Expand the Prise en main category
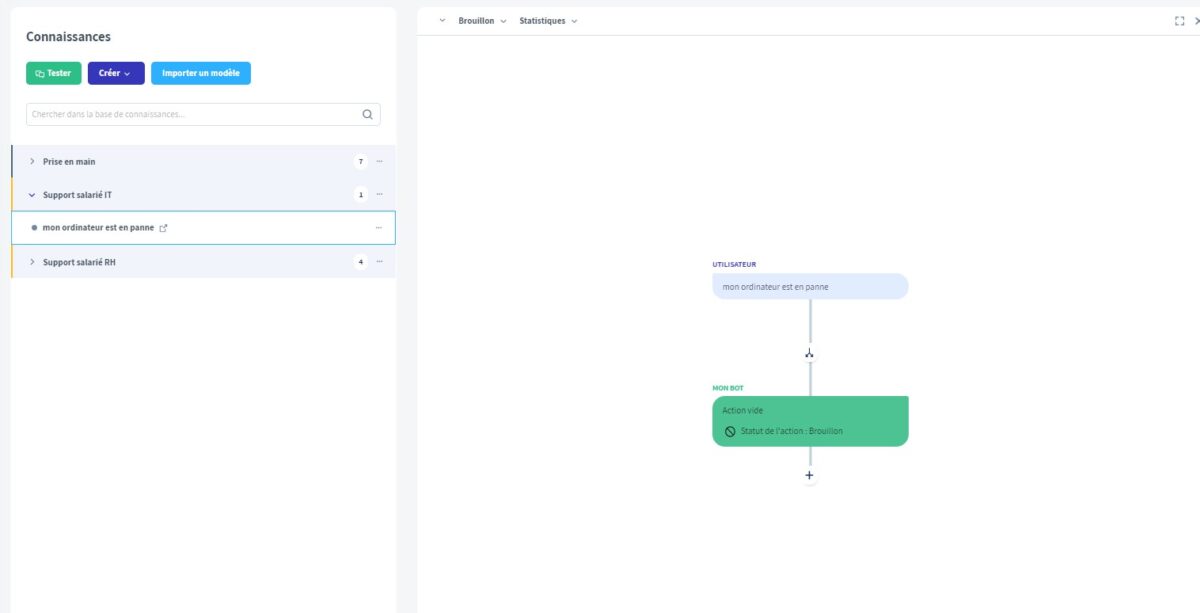This screenshot has width=1200, height=613. [31, 161]
